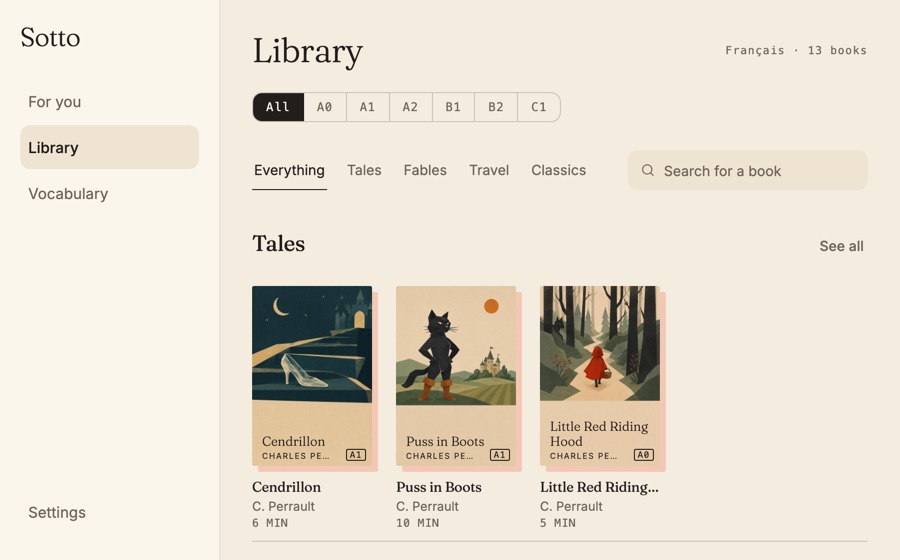The width and height of the screenshot is (900, 560).
Task: Switch to the Fables tab
Action: 425,170
